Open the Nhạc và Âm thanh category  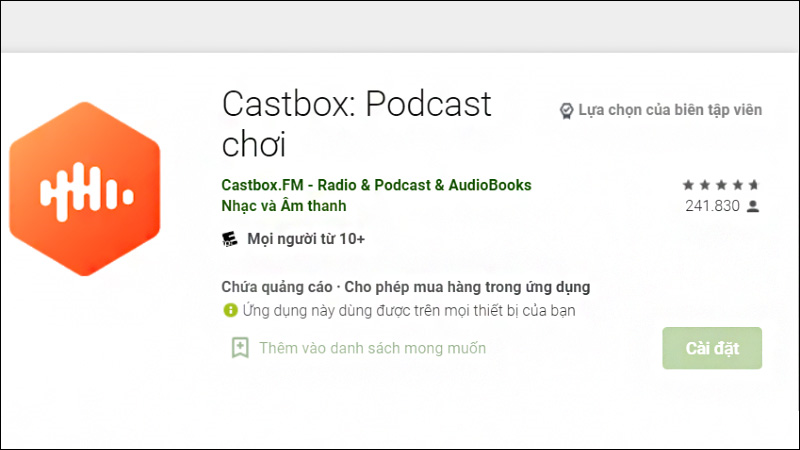click(284, 206)
